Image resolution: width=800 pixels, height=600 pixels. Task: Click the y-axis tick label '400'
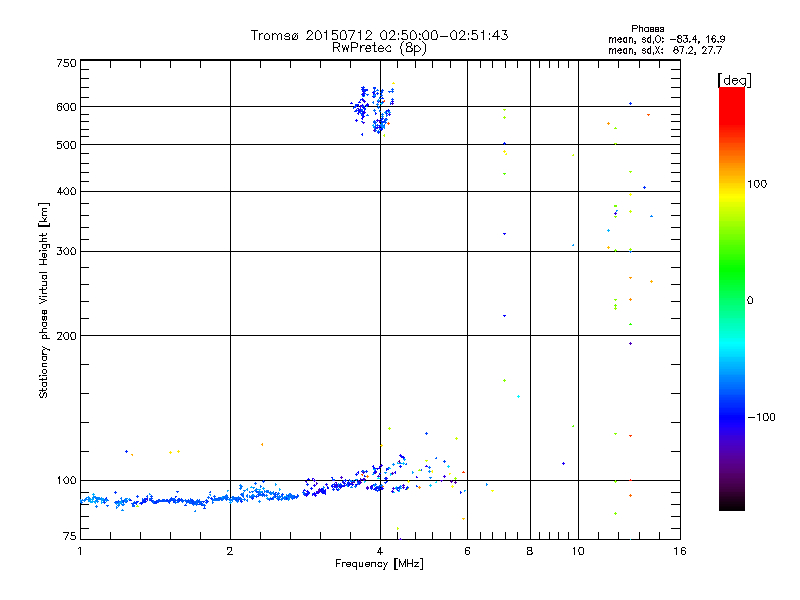(x=66, y=192)
